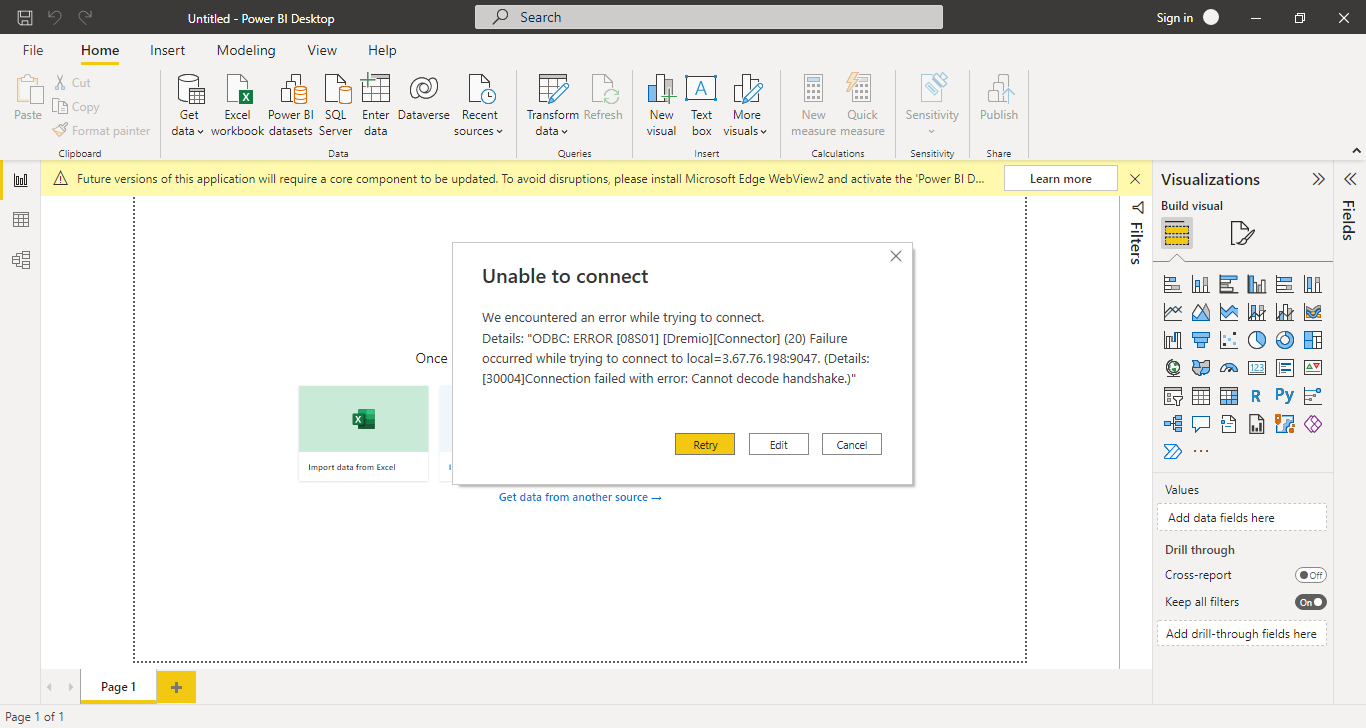The width and height of the screenshot is (1366, 728).
Task: Pick the line chart visual
Action: click(x=1173, y=313)
